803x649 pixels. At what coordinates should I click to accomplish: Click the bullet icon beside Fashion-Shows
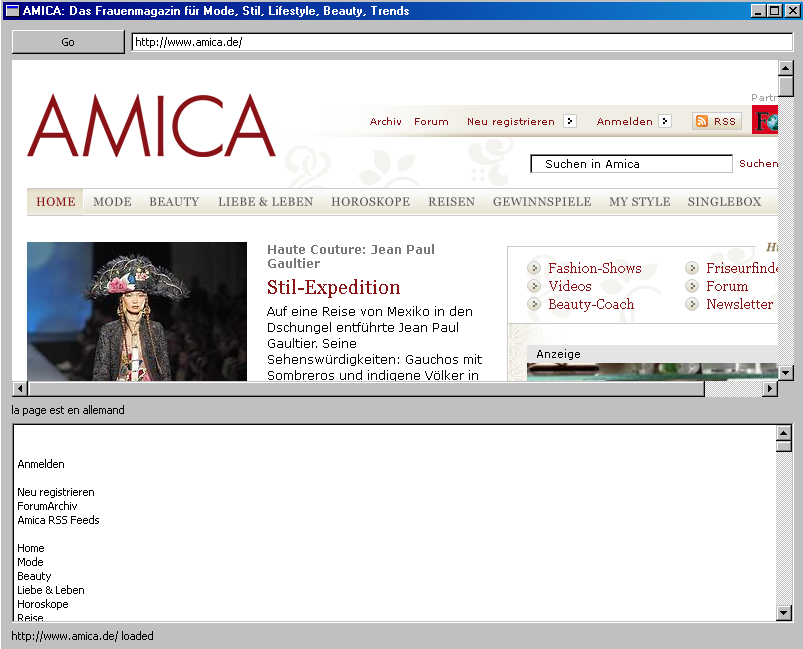click(534, 268)
